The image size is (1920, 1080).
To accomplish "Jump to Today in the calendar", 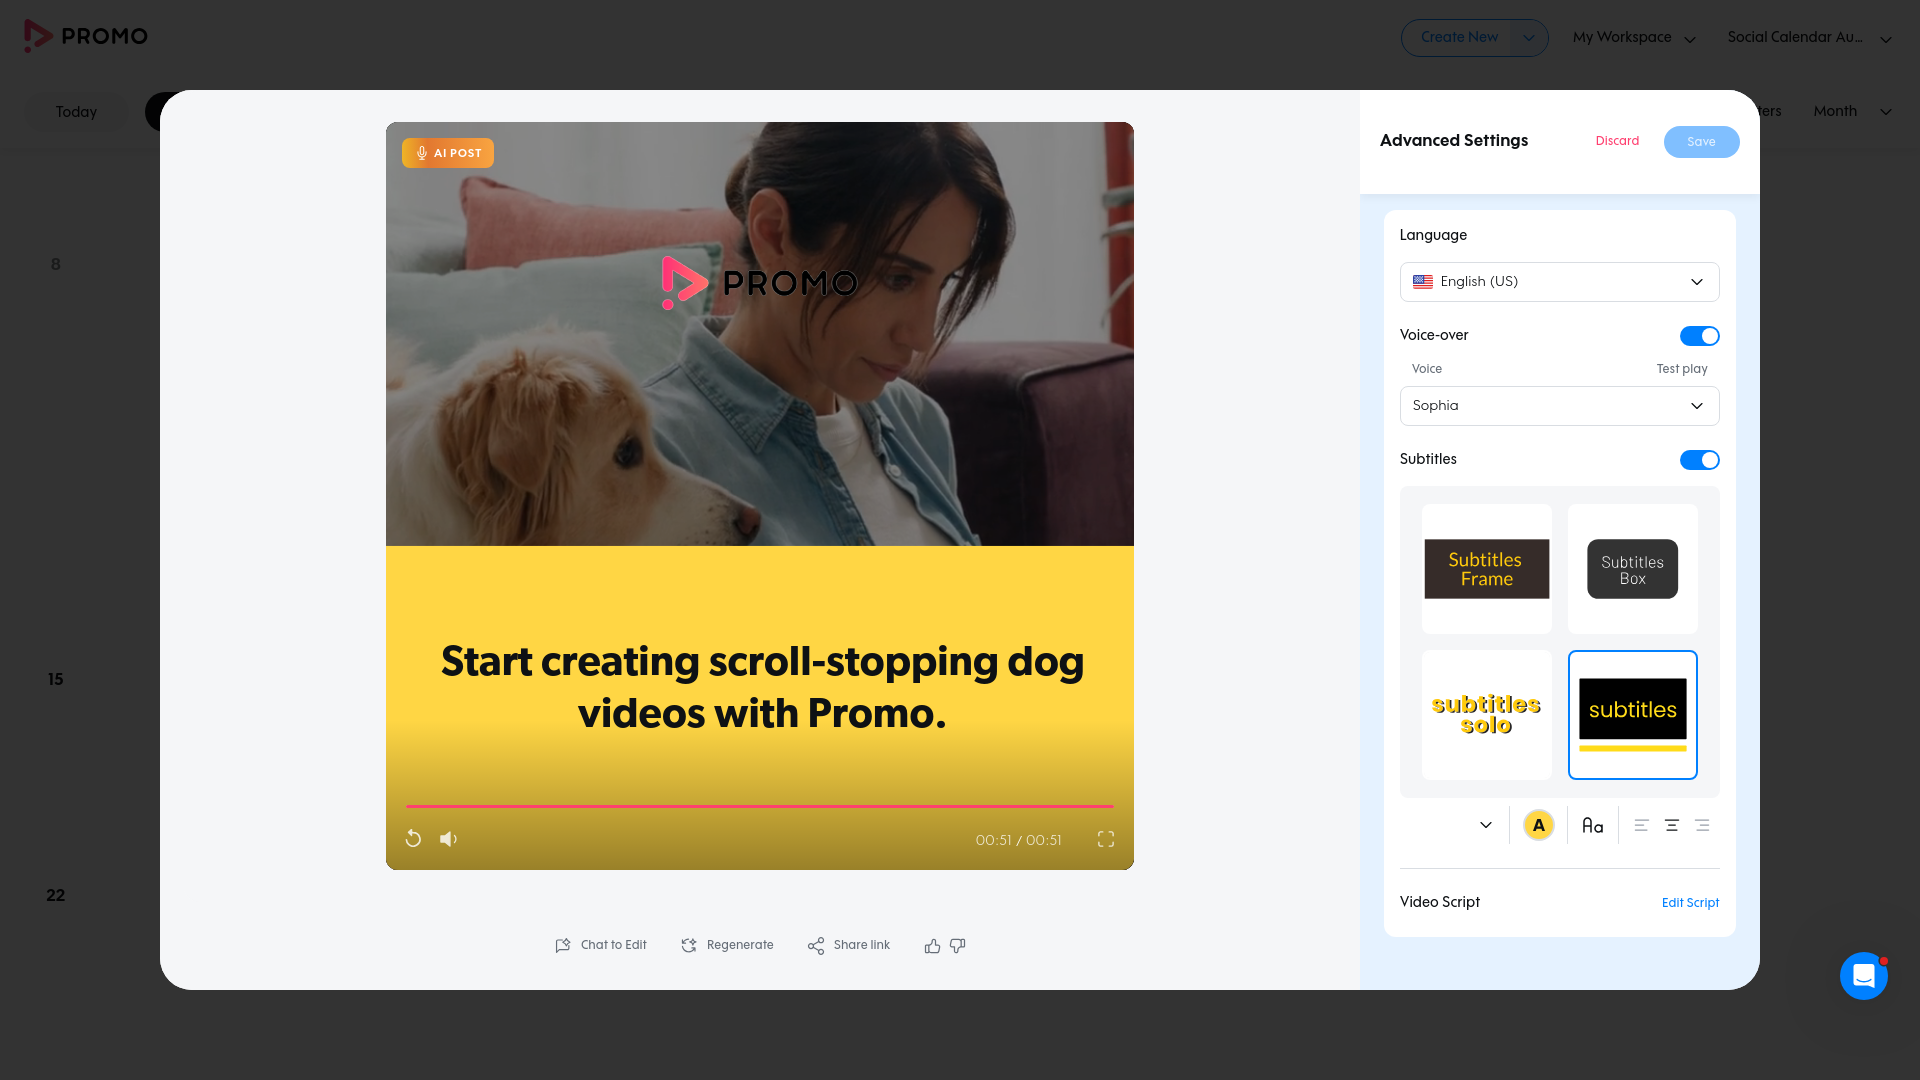I will (76, 112).
